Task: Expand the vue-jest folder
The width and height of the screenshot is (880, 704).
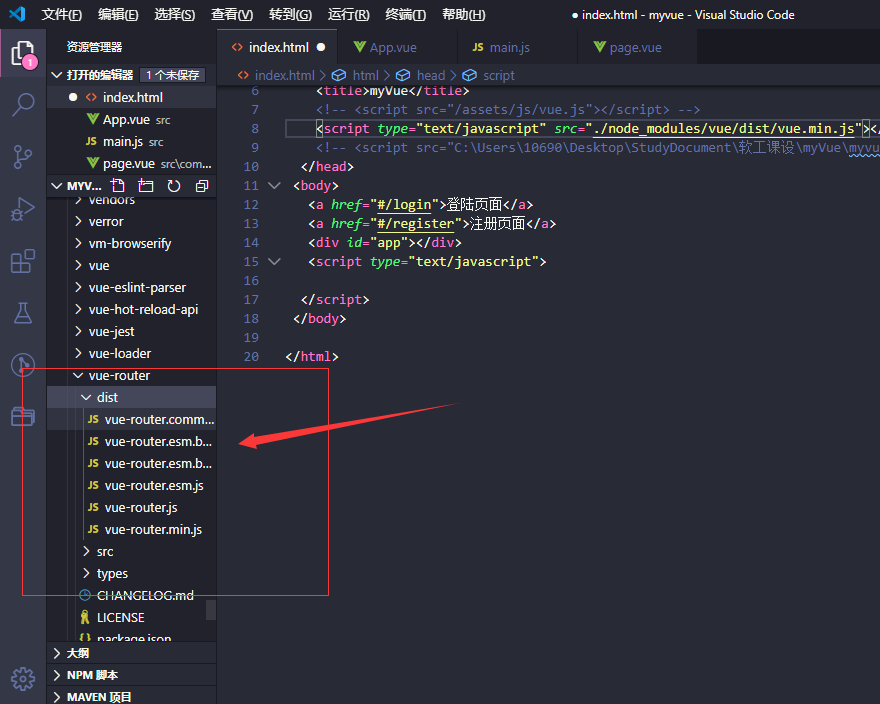Action: 131,331
